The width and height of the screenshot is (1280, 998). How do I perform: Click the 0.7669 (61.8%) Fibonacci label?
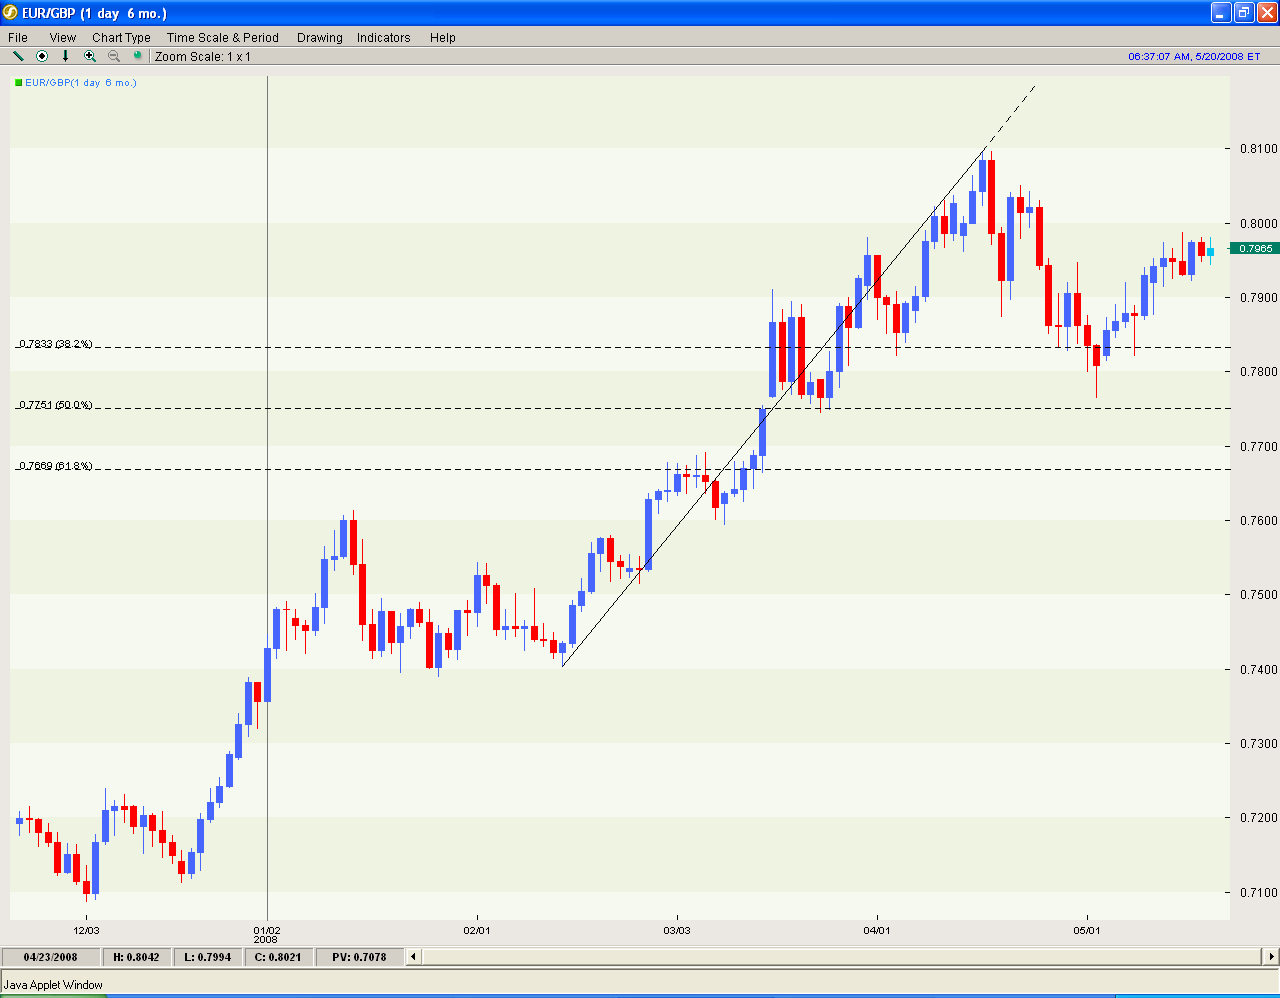55,466
